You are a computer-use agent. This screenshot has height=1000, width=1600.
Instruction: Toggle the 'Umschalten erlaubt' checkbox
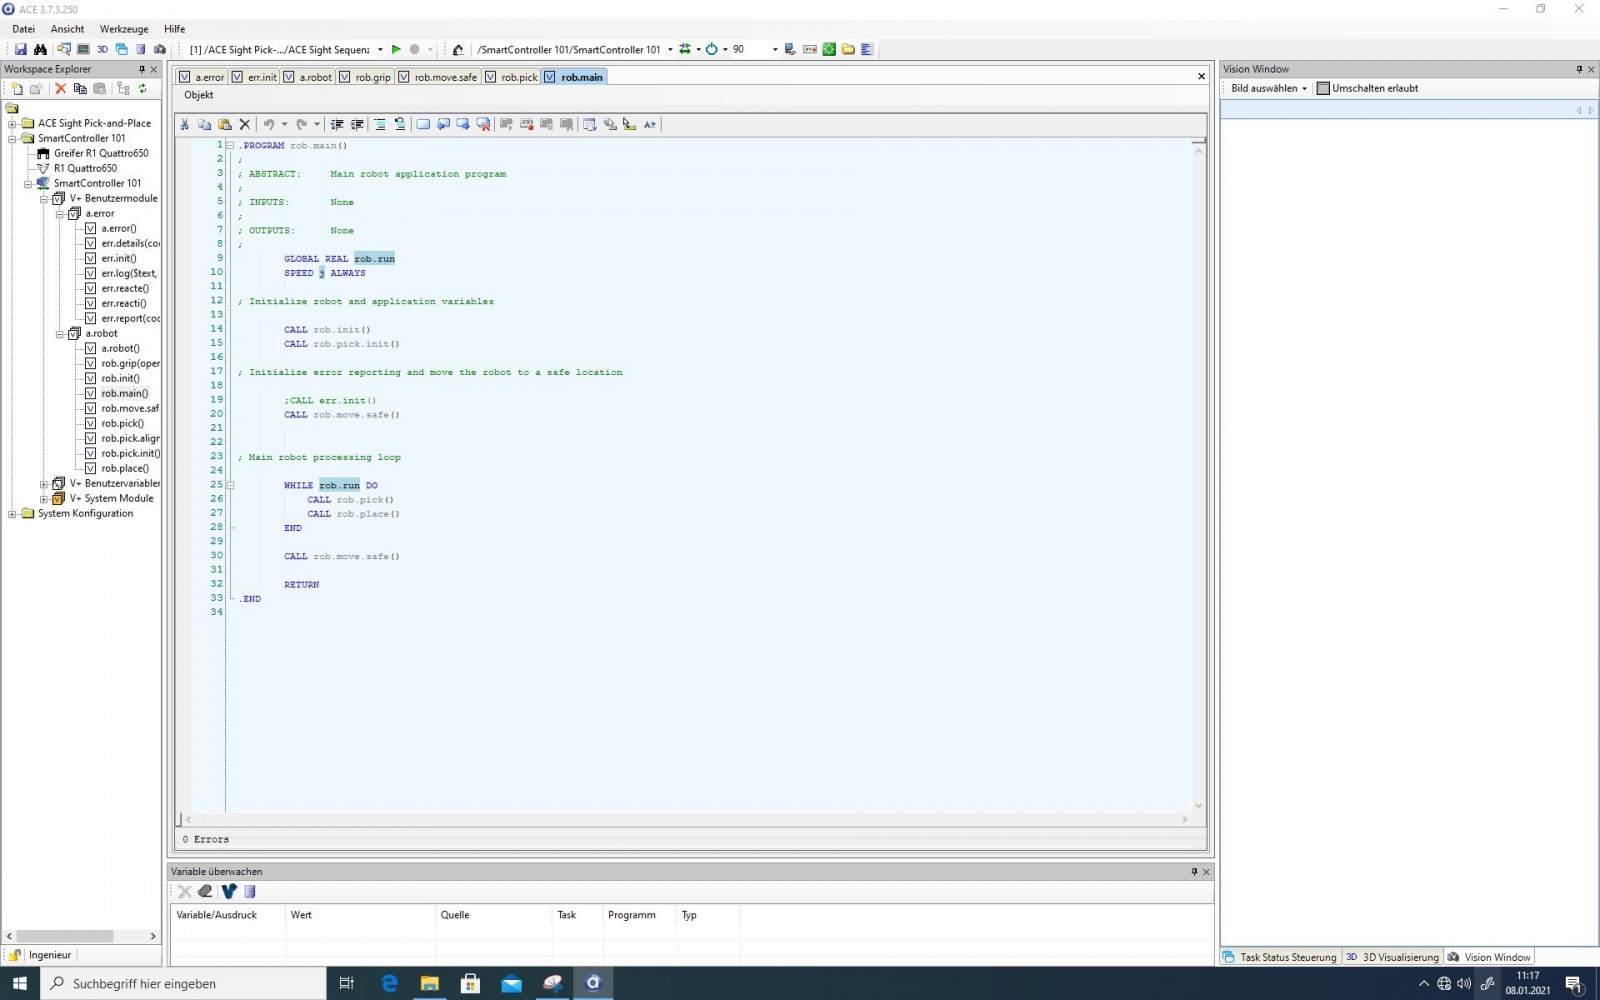point(1323,89)
